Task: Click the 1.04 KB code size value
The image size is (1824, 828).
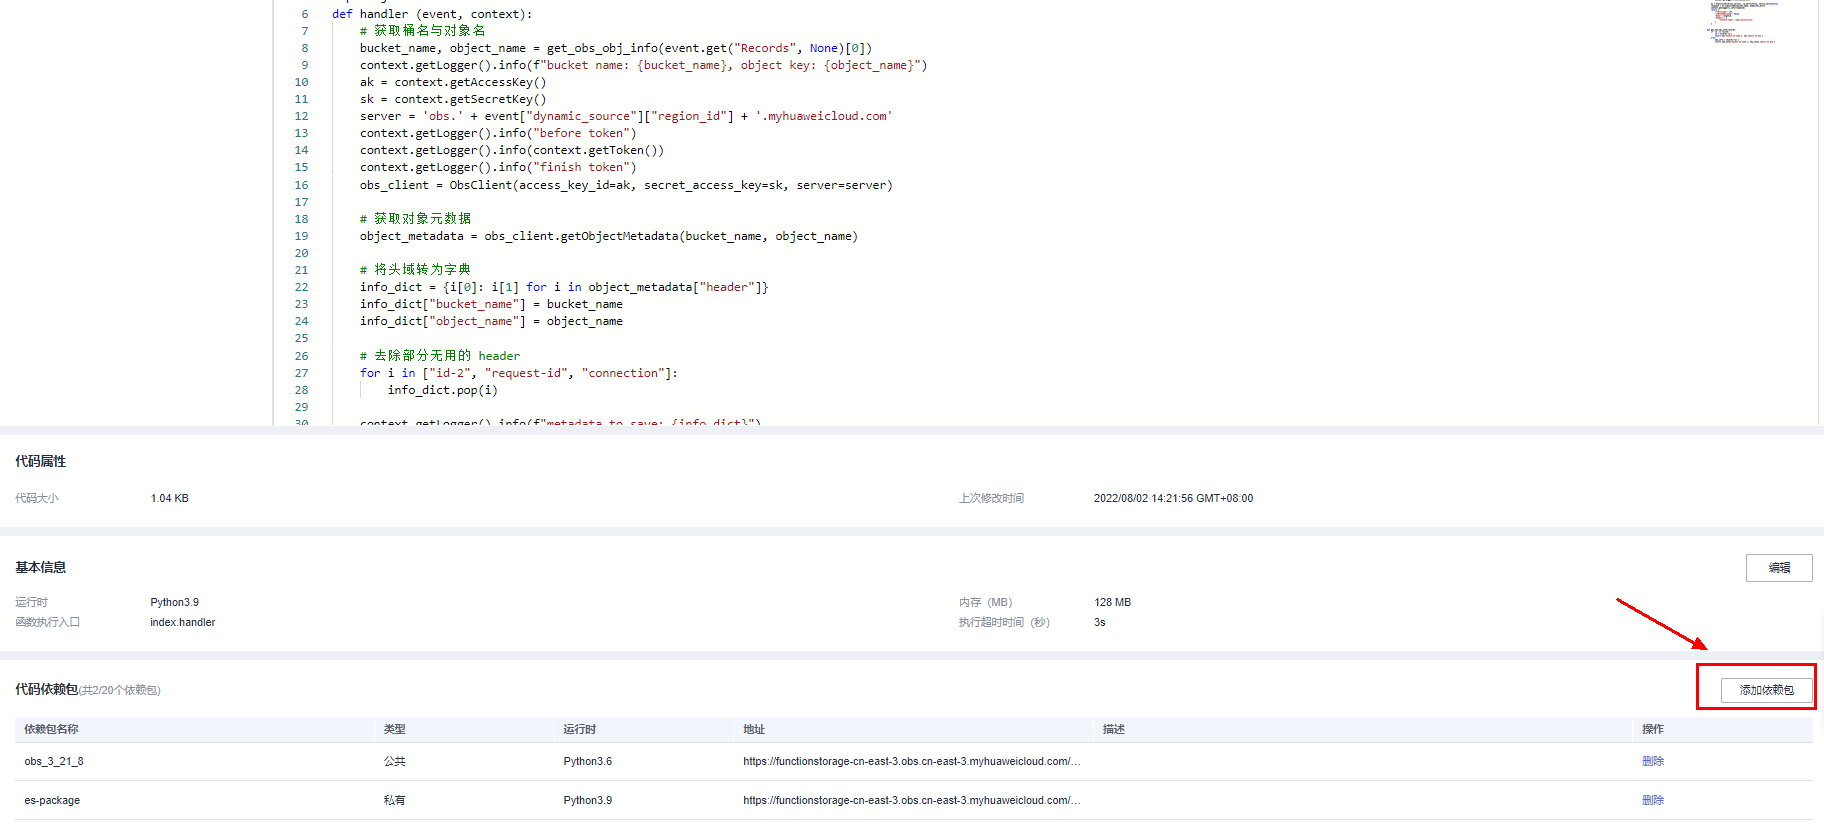Action: point(170,499)
